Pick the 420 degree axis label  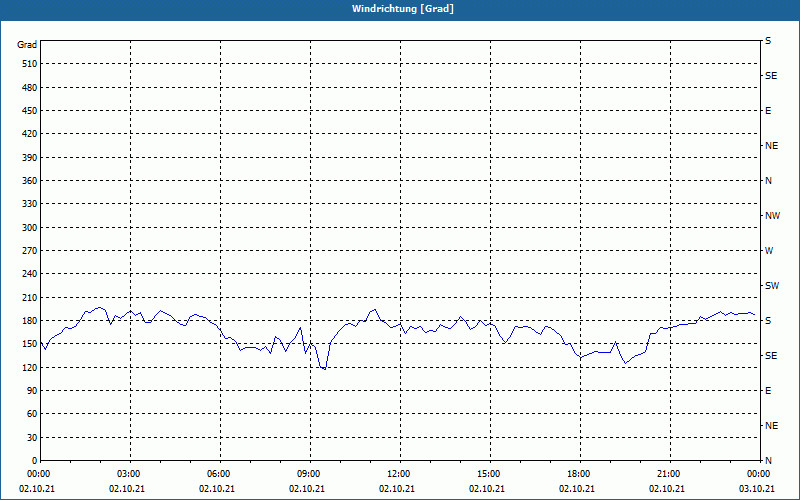click(30, 134)
